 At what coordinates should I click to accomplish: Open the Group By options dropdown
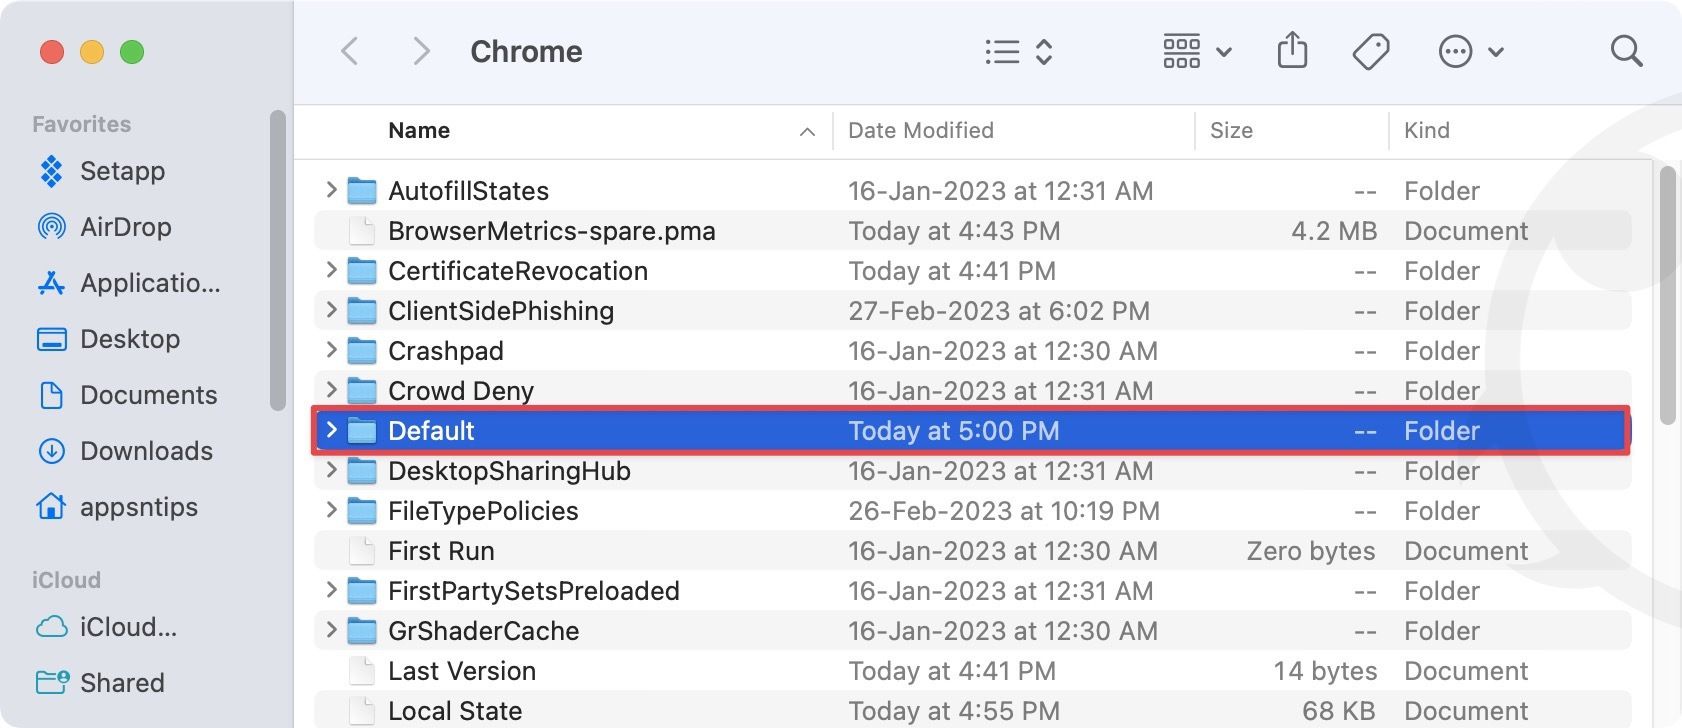[x=1196, y=52]
